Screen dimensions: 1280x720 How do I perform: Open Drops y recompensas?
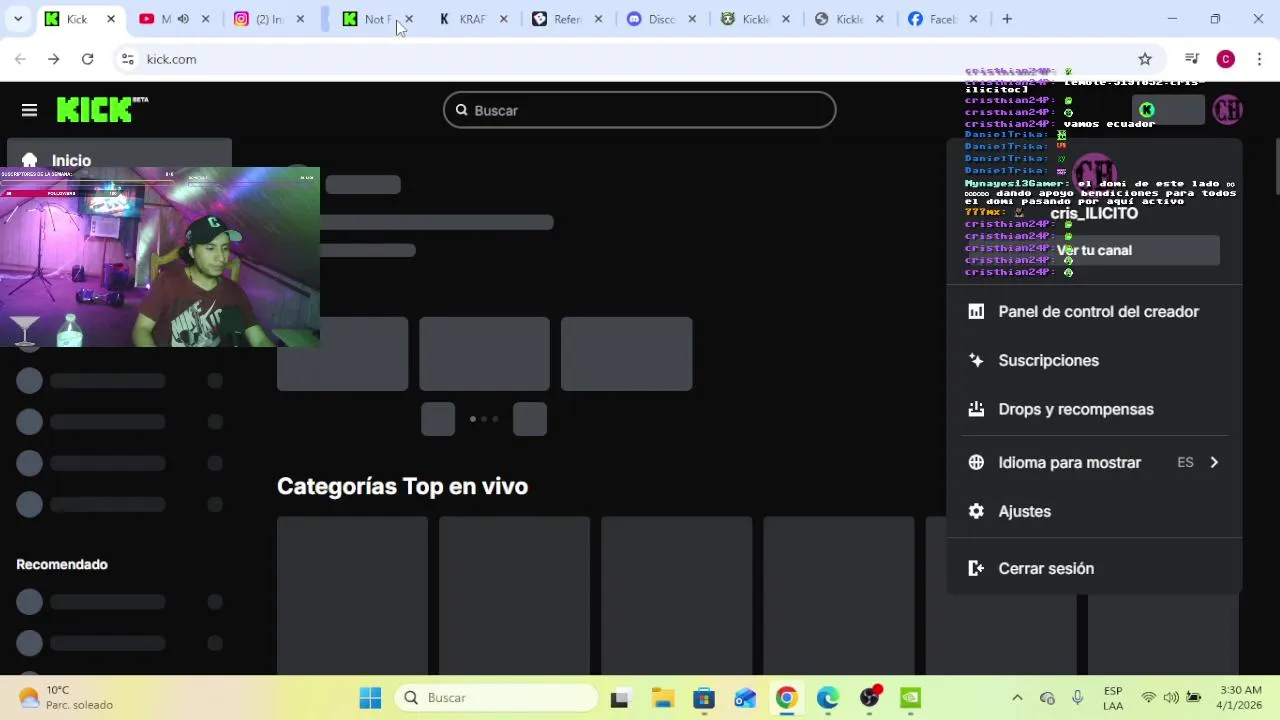coord(1094,410)
